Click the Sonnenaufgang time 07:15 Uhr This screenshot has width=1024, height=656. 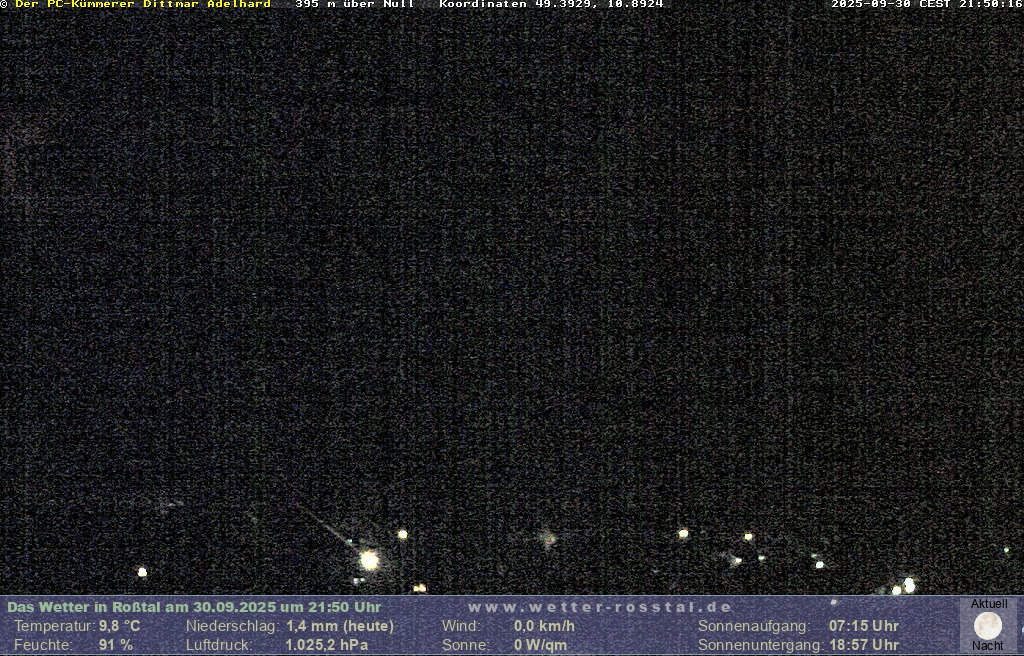[x=863, y=626]
